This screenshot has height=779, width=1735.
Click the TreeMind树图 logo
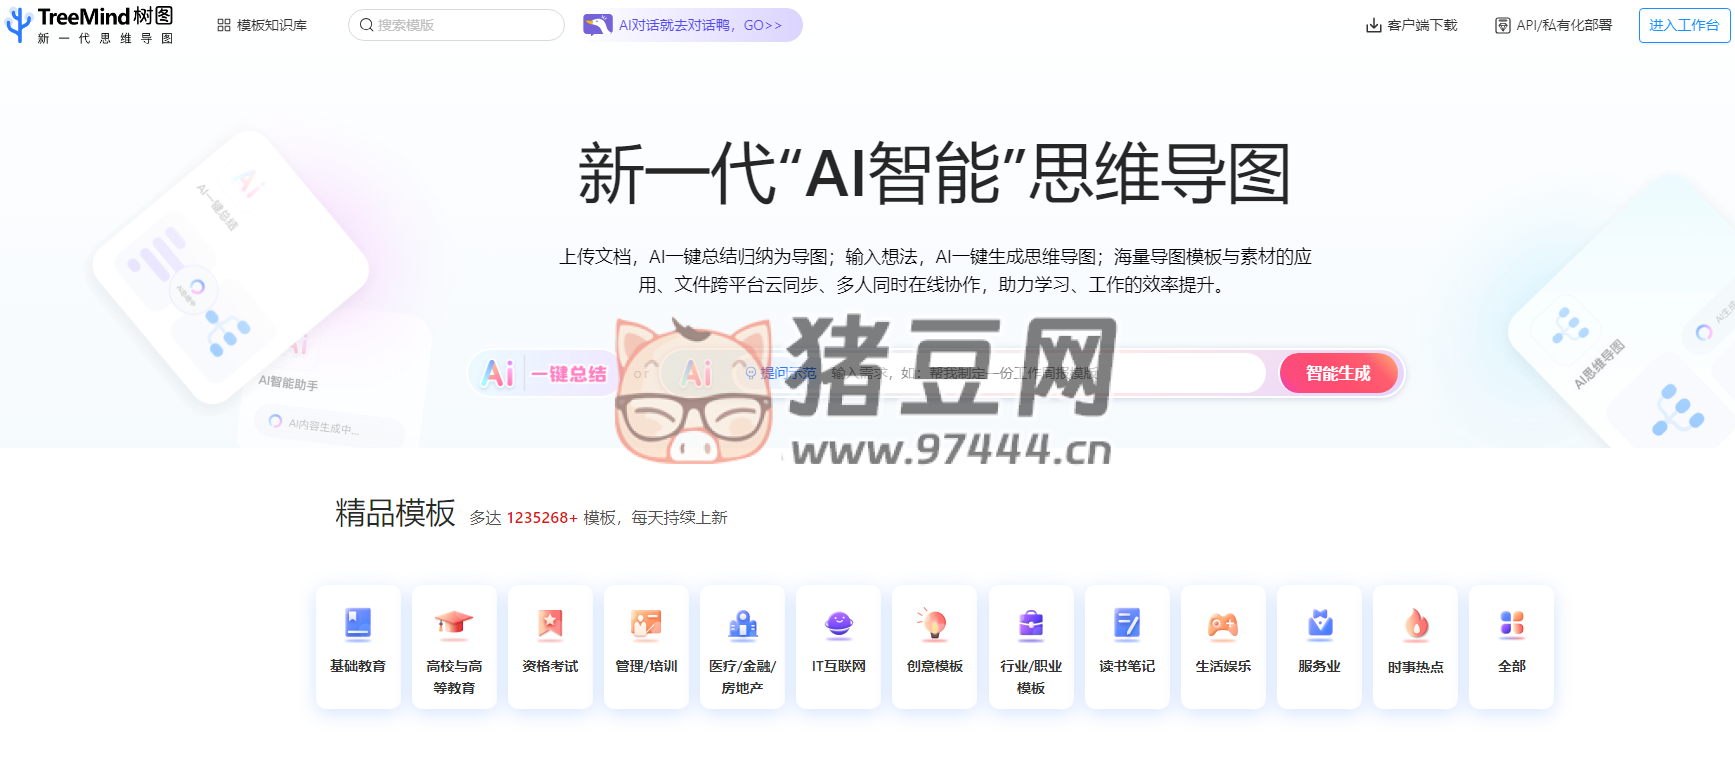90,24
